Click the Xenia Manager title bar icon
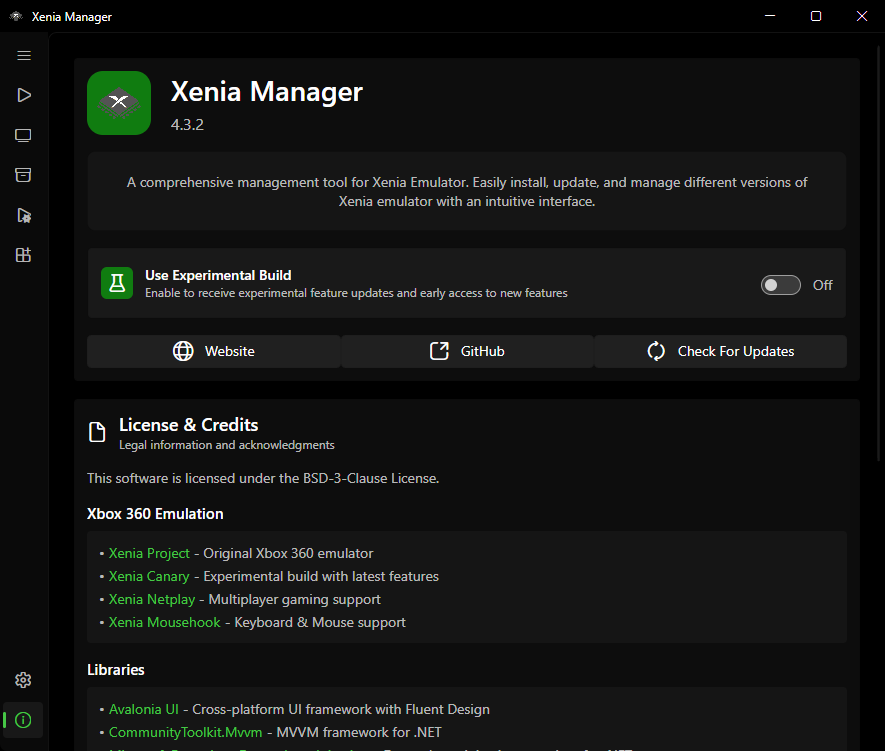 [16, 16]
